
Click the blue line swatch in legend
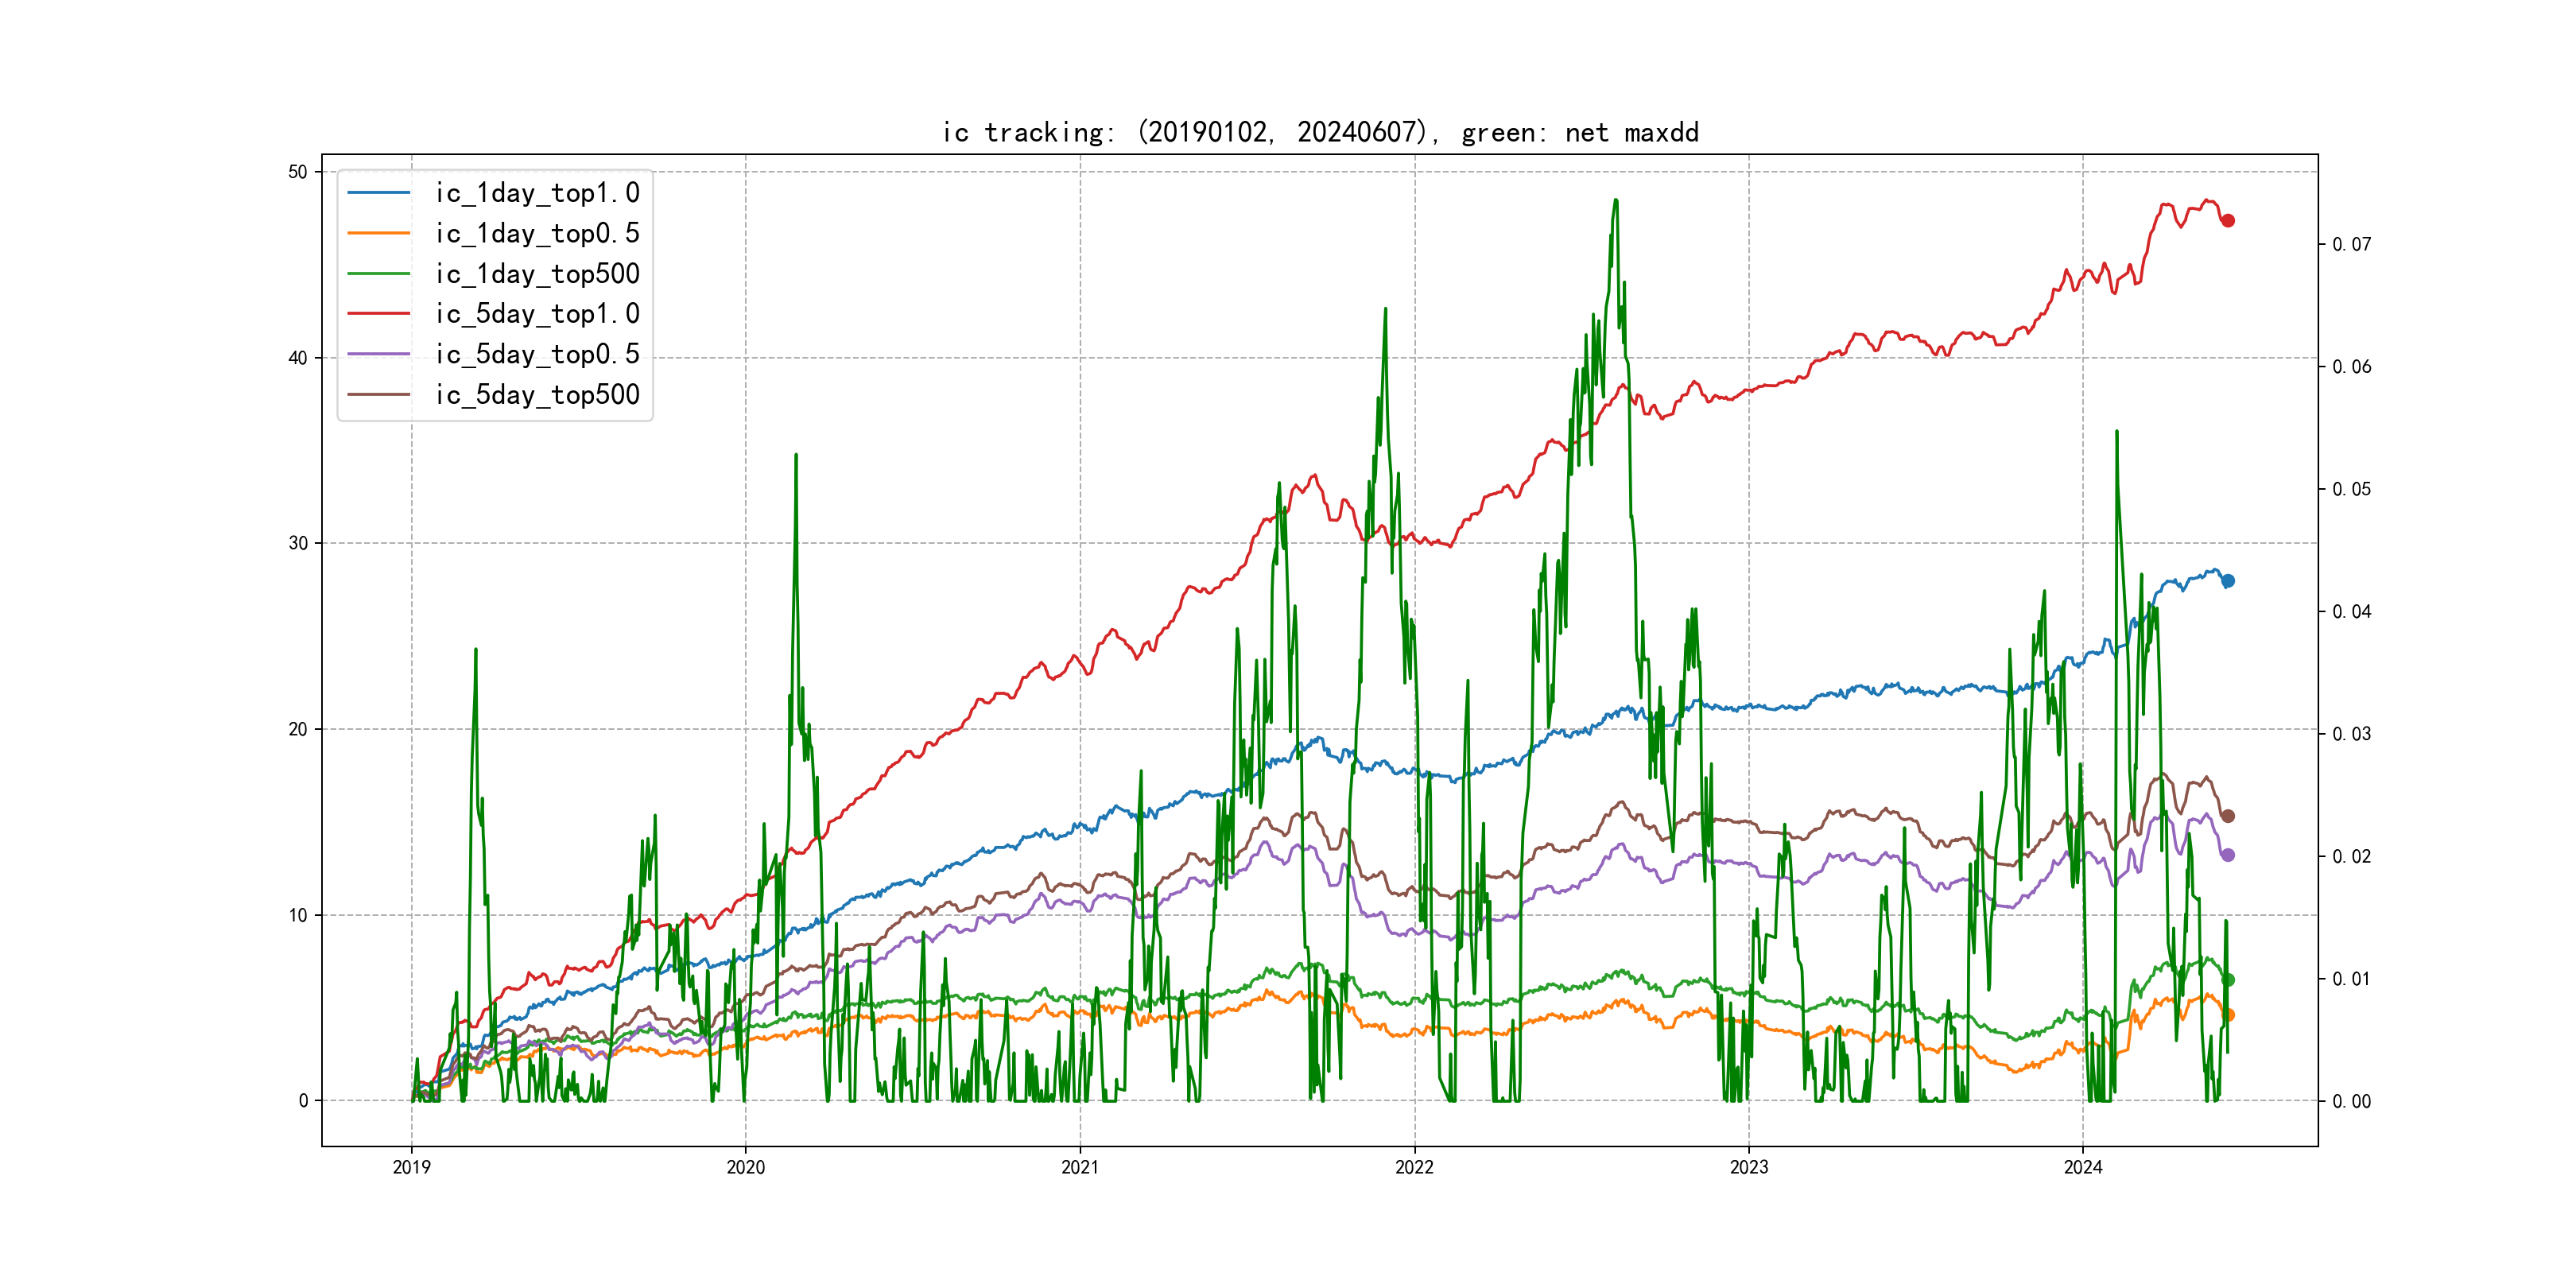378,193
